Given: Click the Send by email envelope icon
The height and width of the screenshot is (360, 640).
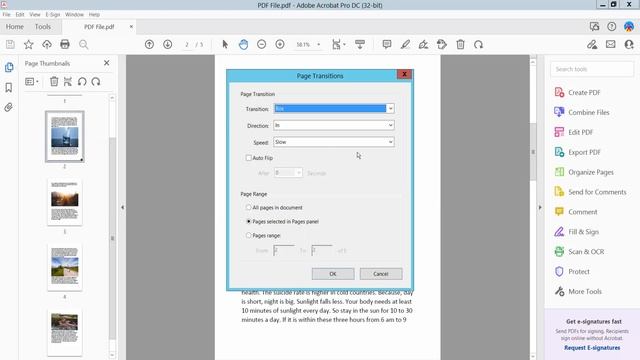Looking at the screenshot, I should pyautogui.click(x=611, y=44).
